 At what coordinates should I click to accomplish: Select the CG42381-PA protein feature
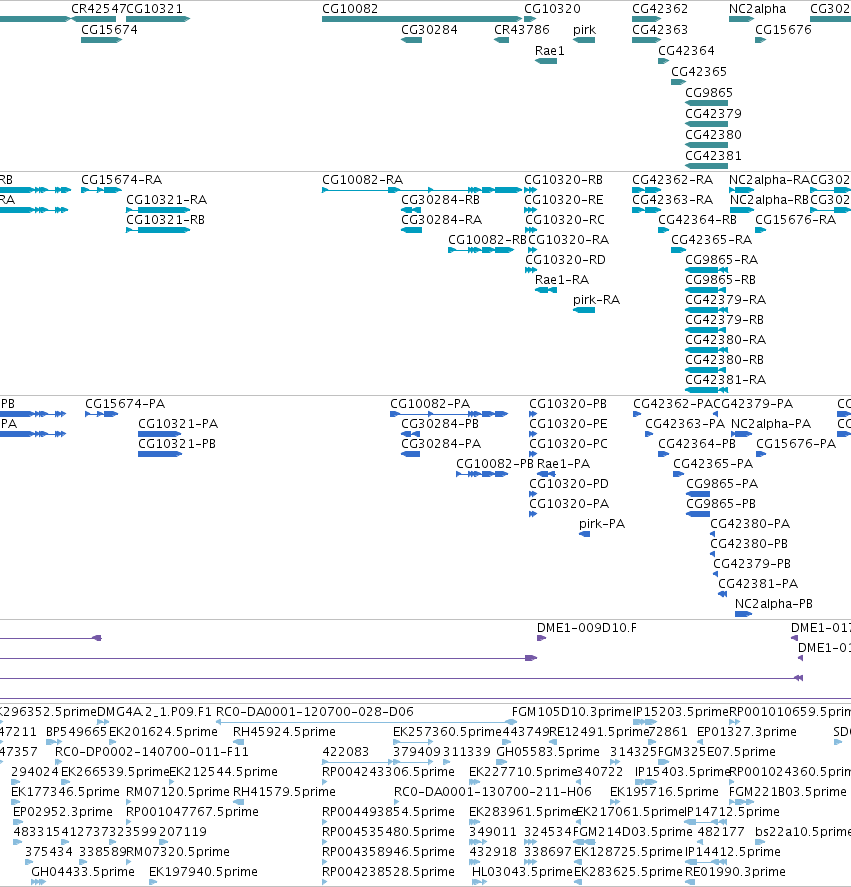(722, 594)
